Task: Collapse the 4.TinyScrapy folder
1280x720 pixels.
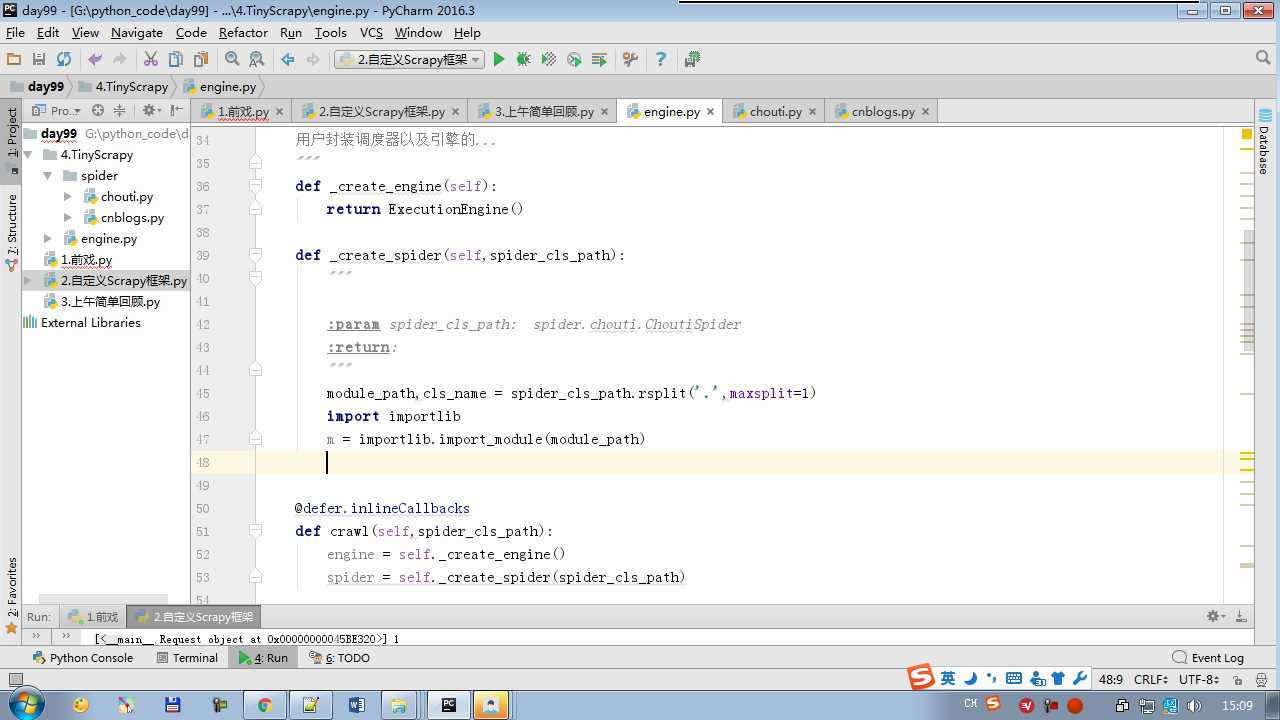Action: 29,155
